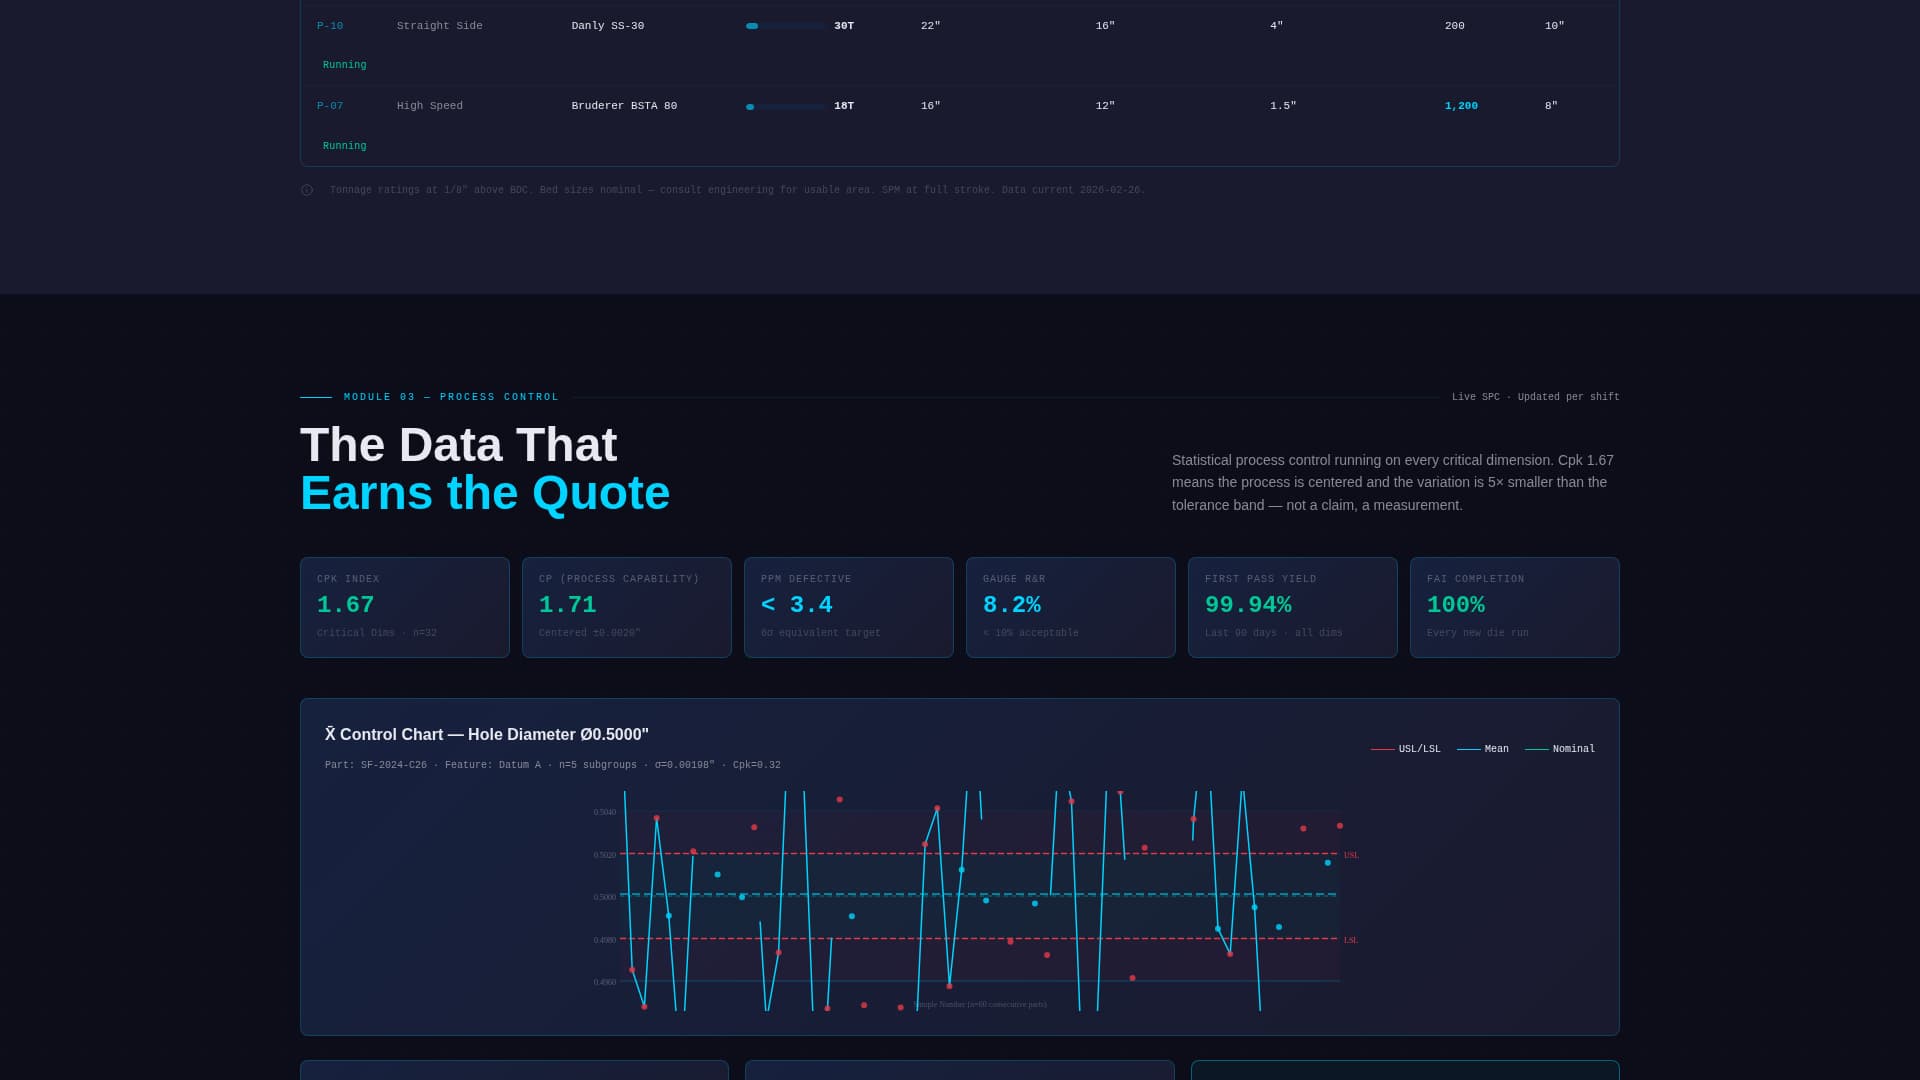Toggle the USL/LSL legend entry
1920x1080 pixels.
coord(1406,749)
